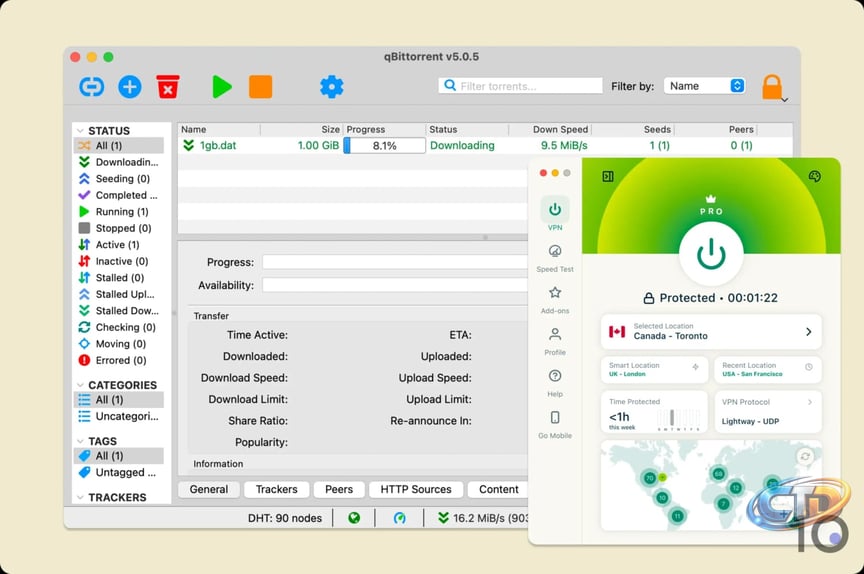Open Go Mobile in ExpressVPN sidebar

(x=555, y=425)
